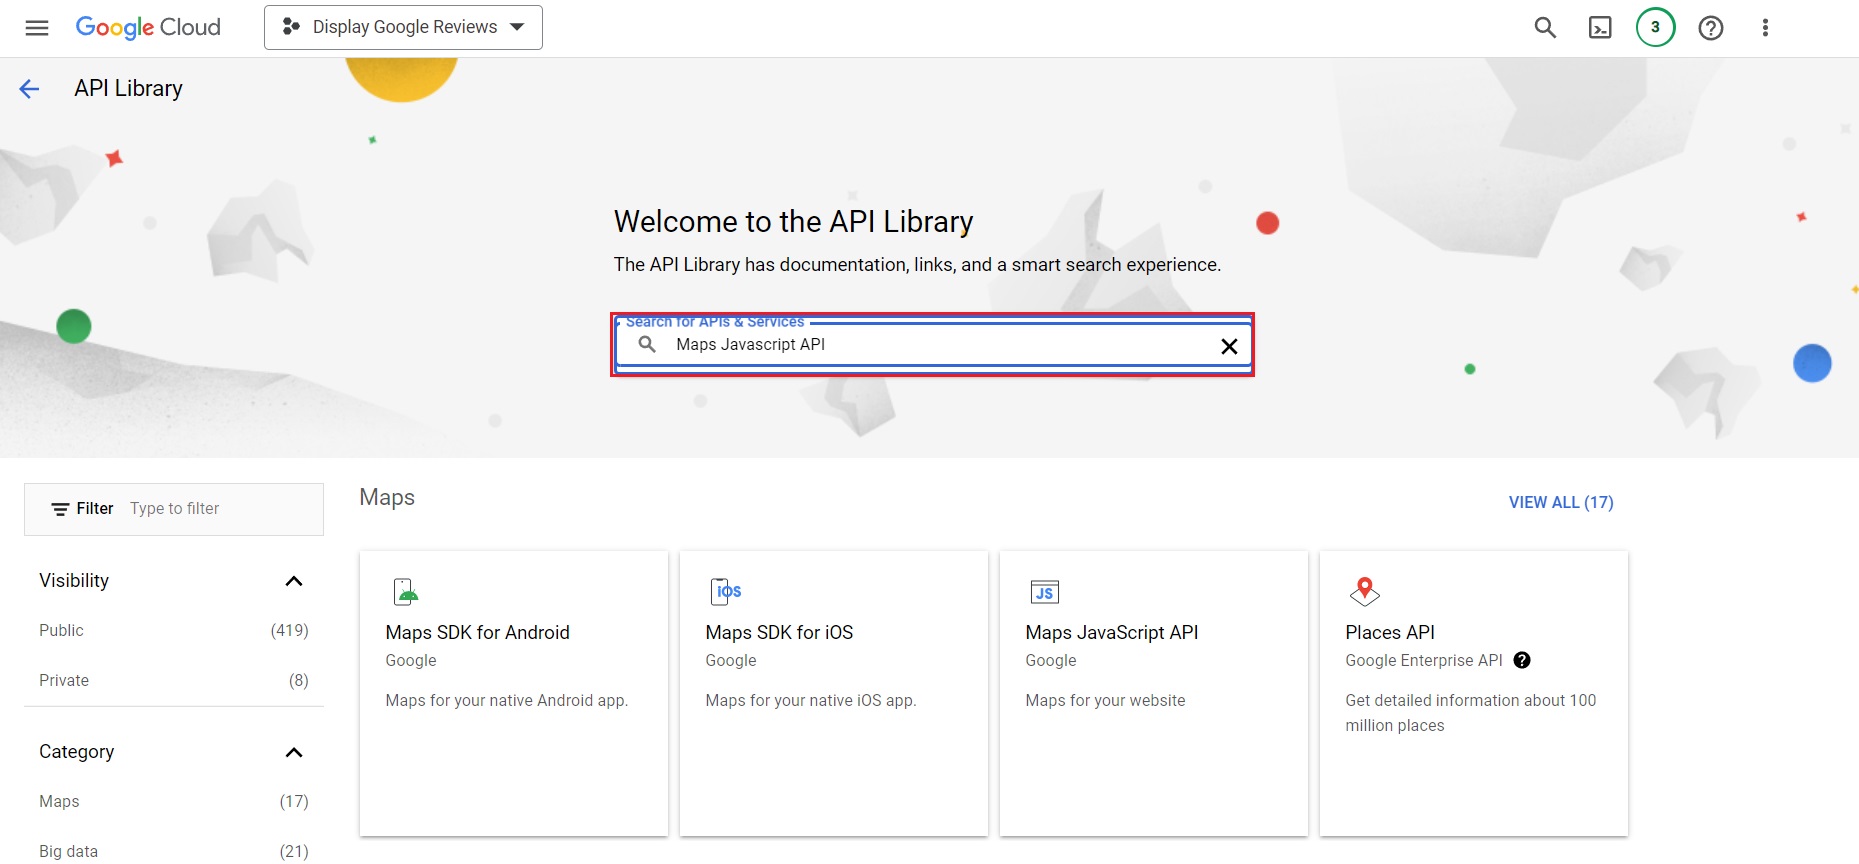
Task: Open Places API card title
Action: click(1390, 632)
